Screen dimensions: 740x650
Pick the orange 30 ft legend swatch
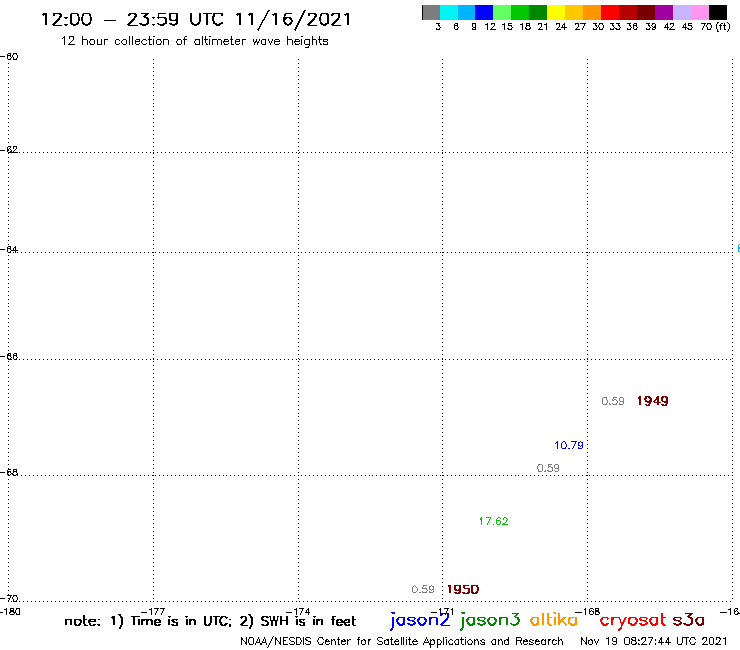pos(592,12)
